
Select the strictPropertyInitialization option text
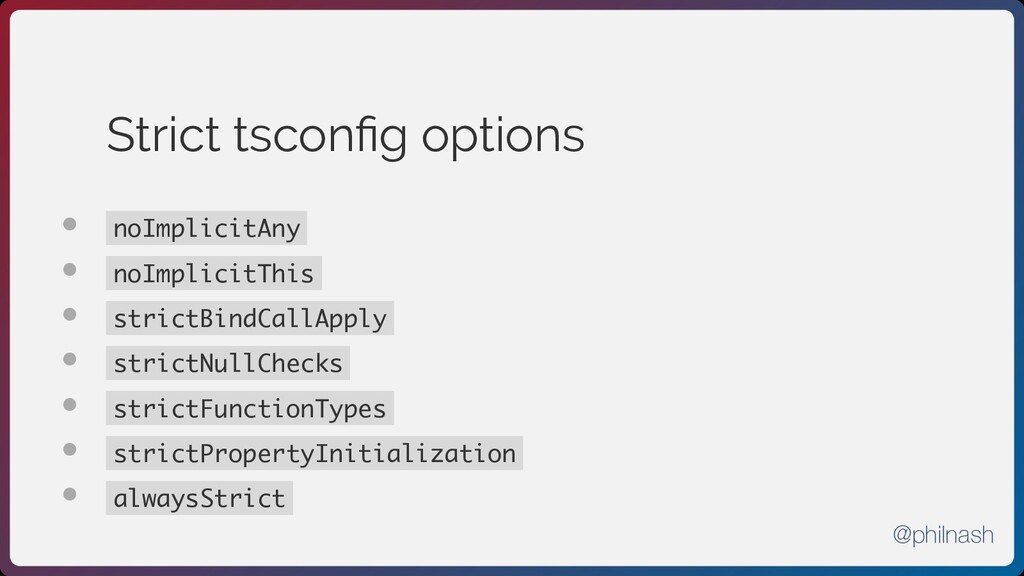coord(314,454)
